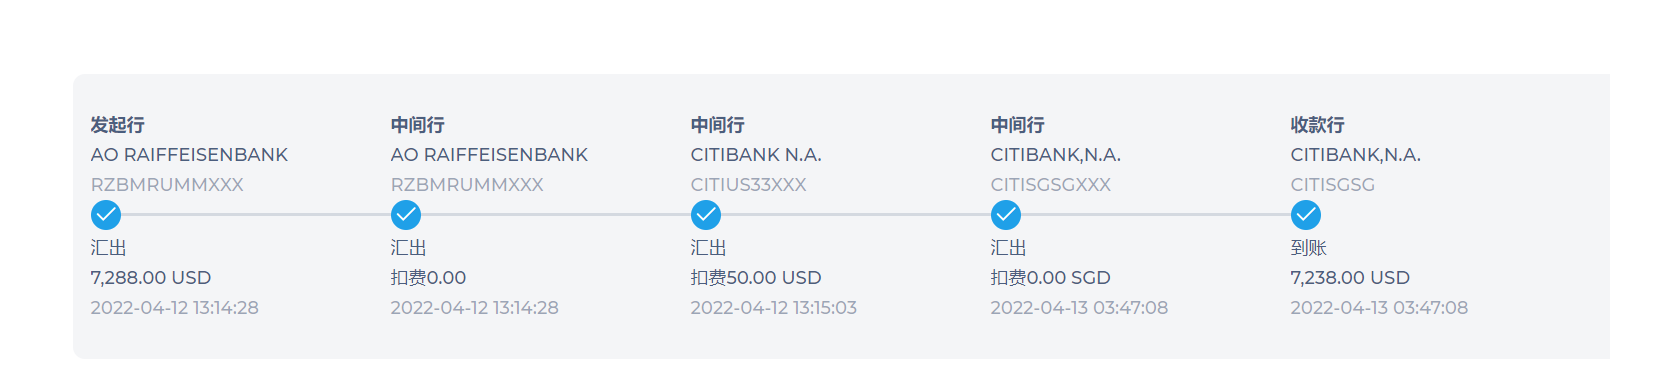Click the checkmark icon for second AO RAIFFEISENBANK step
Viewport: 1672px width, 386px height.
click(x=406, y=215)
